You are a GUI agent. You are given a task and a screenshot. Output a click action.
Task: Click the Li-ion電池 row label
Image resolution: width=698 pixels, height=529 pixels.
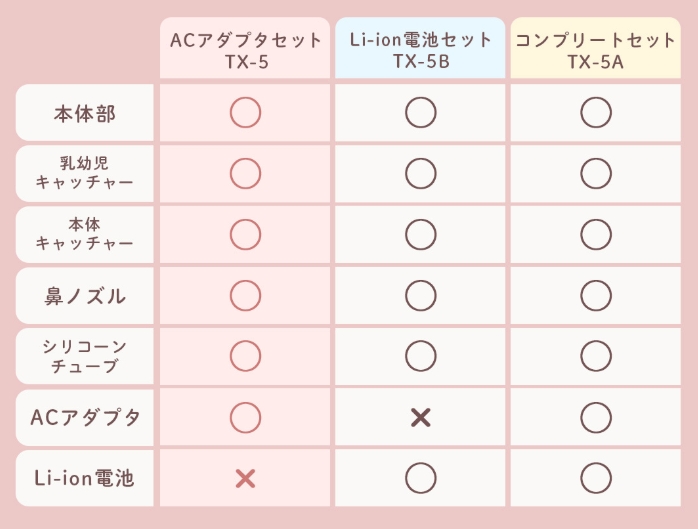[85, 478]
